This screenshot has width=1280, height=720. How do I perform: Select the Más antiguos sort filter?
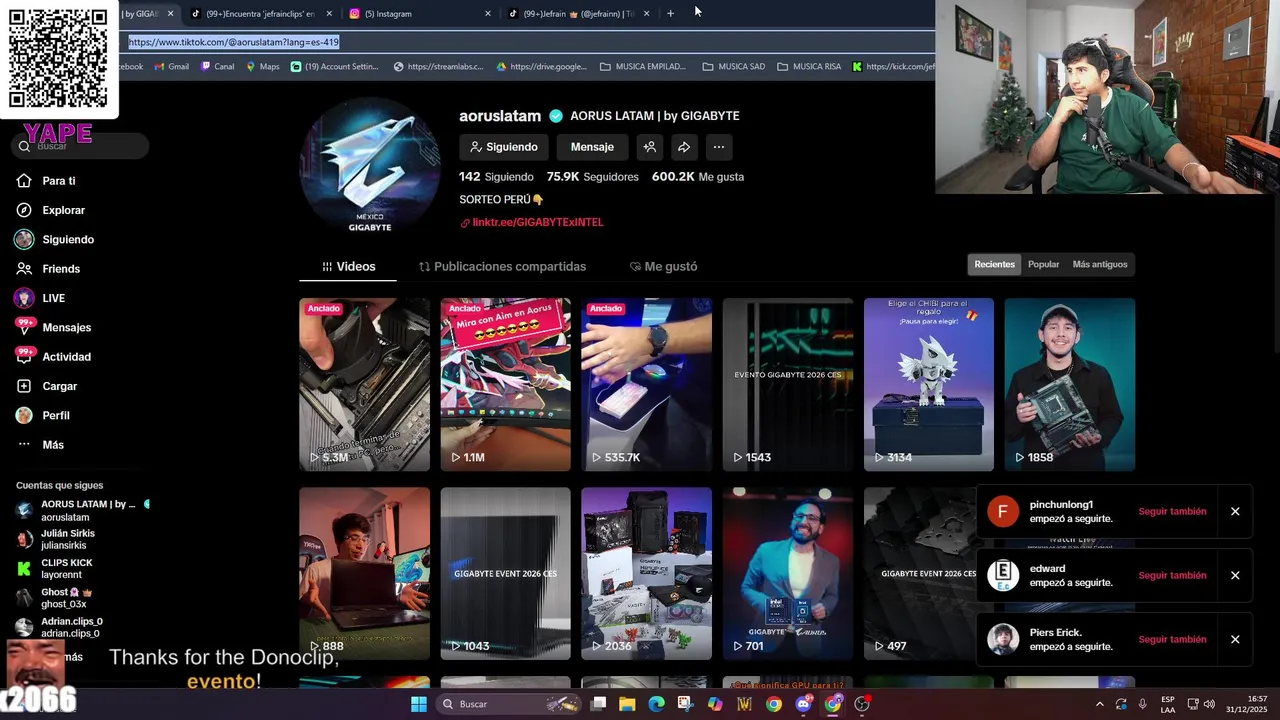click(x=1099, y=264)
